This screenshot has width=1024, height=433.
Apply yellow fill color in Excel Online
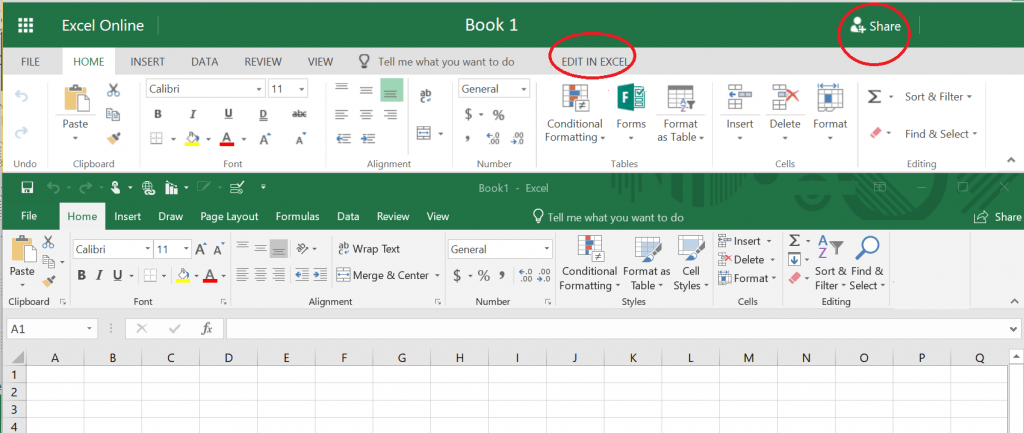click(x=192, y=138)
